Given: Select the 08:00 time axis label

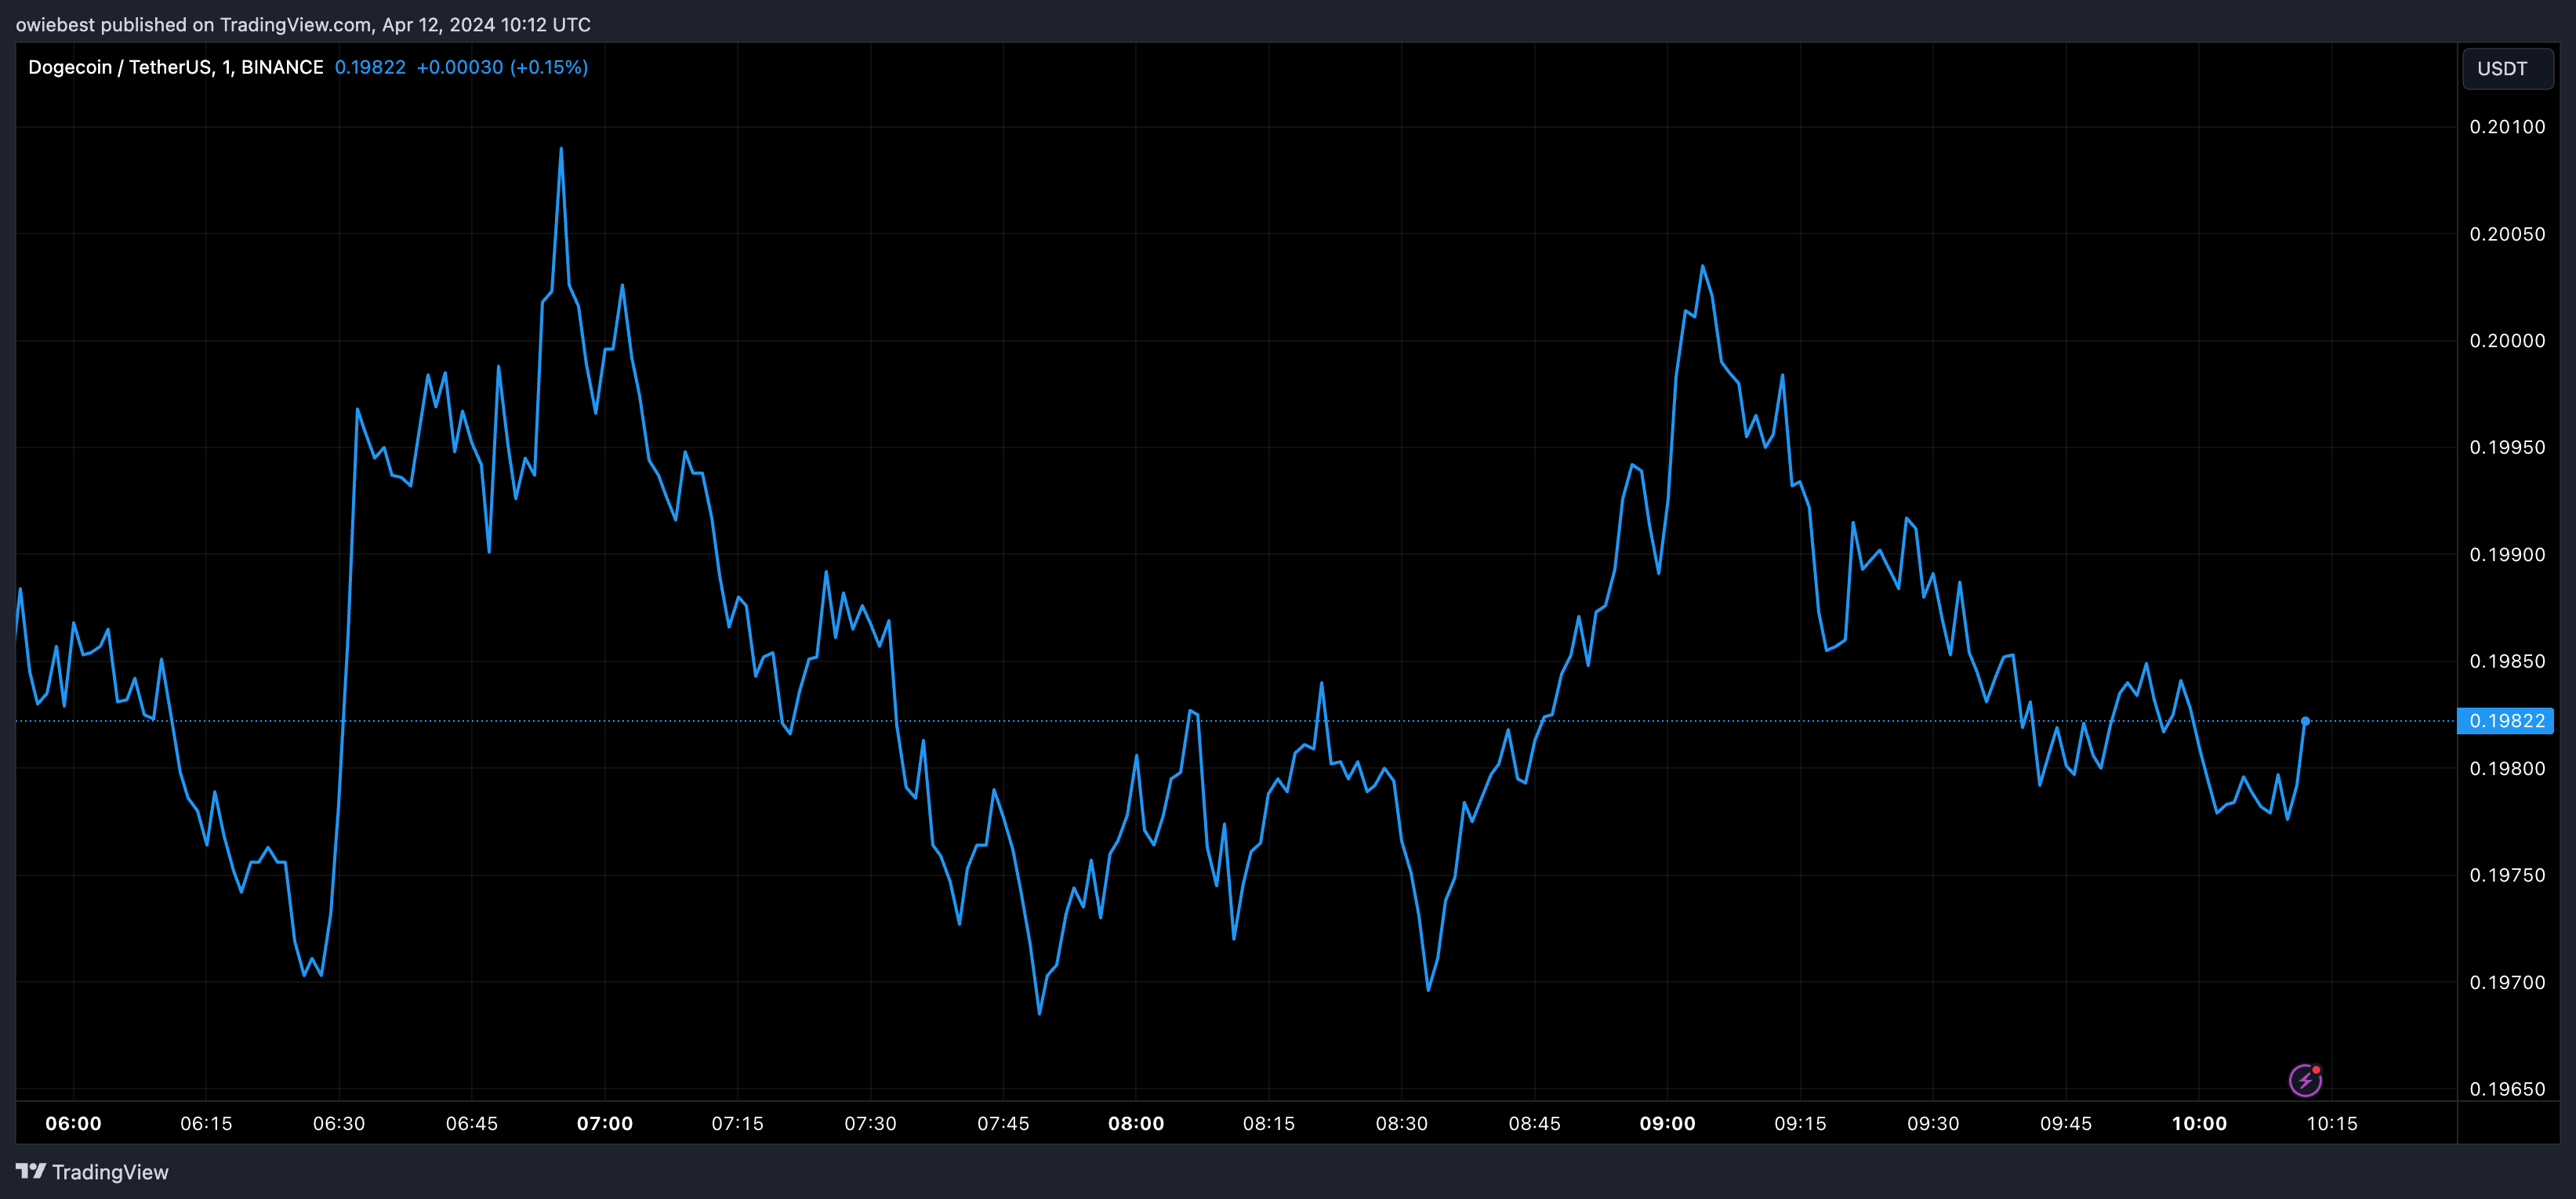Looking at the screenshot, I should (1136, 1123).
